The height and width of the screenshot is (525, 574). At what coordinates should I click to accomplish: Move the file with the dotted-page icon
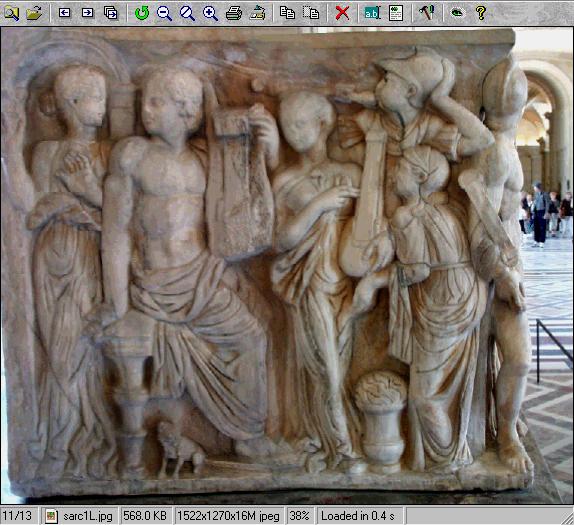pyautogui.click(x=311, y=13)
